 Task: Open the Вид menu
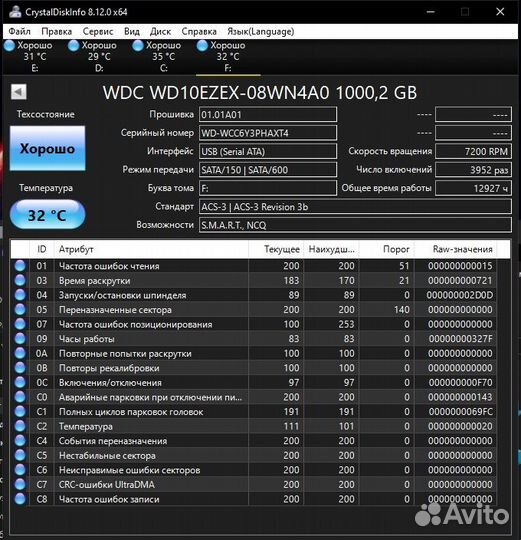tap(132, 31)
